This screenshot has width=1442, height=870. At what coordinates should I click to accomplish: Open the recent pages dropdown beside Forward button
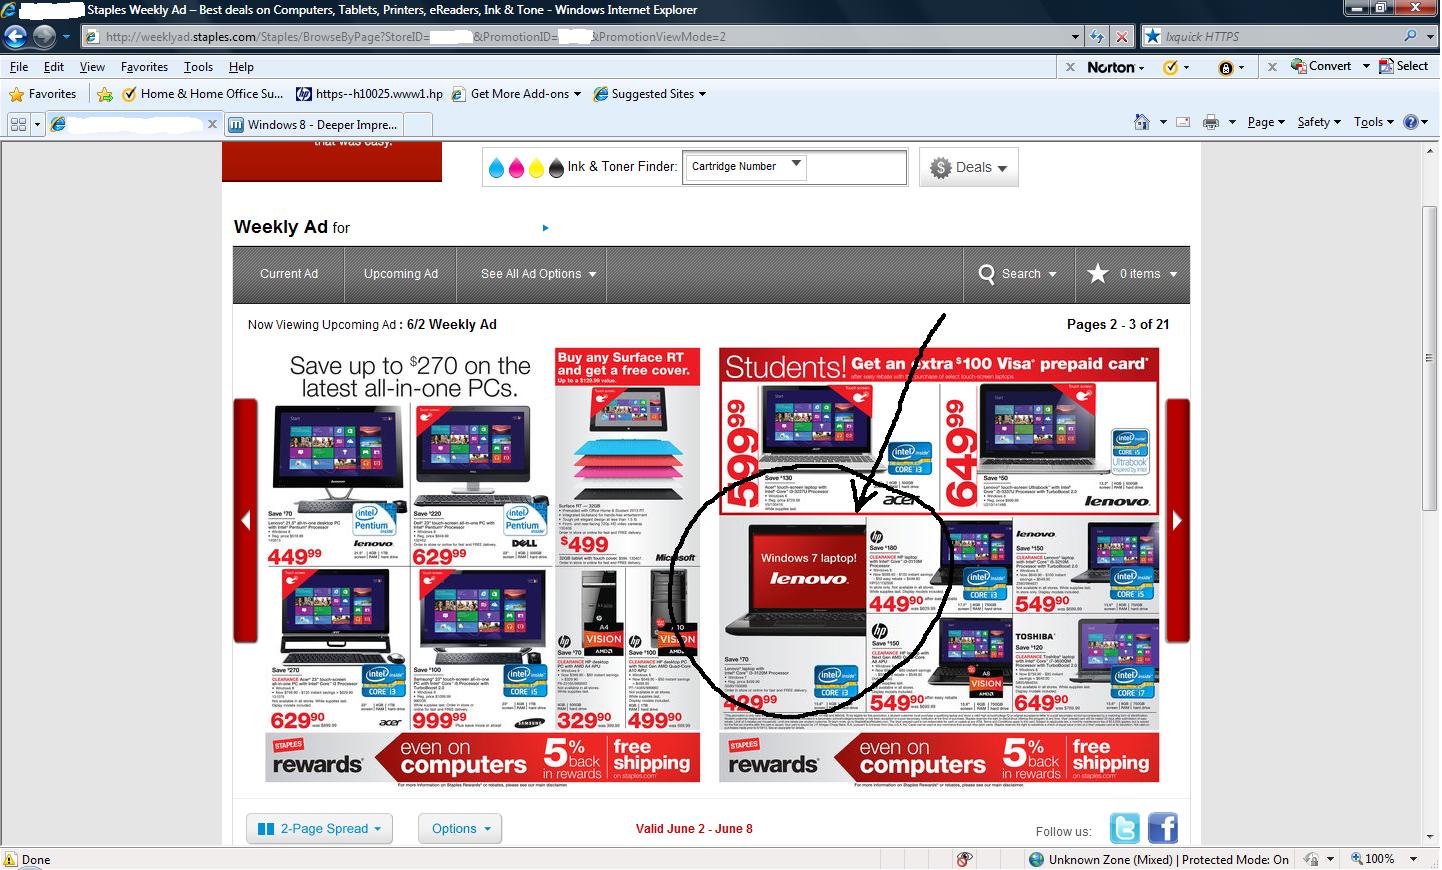(66, 37)
